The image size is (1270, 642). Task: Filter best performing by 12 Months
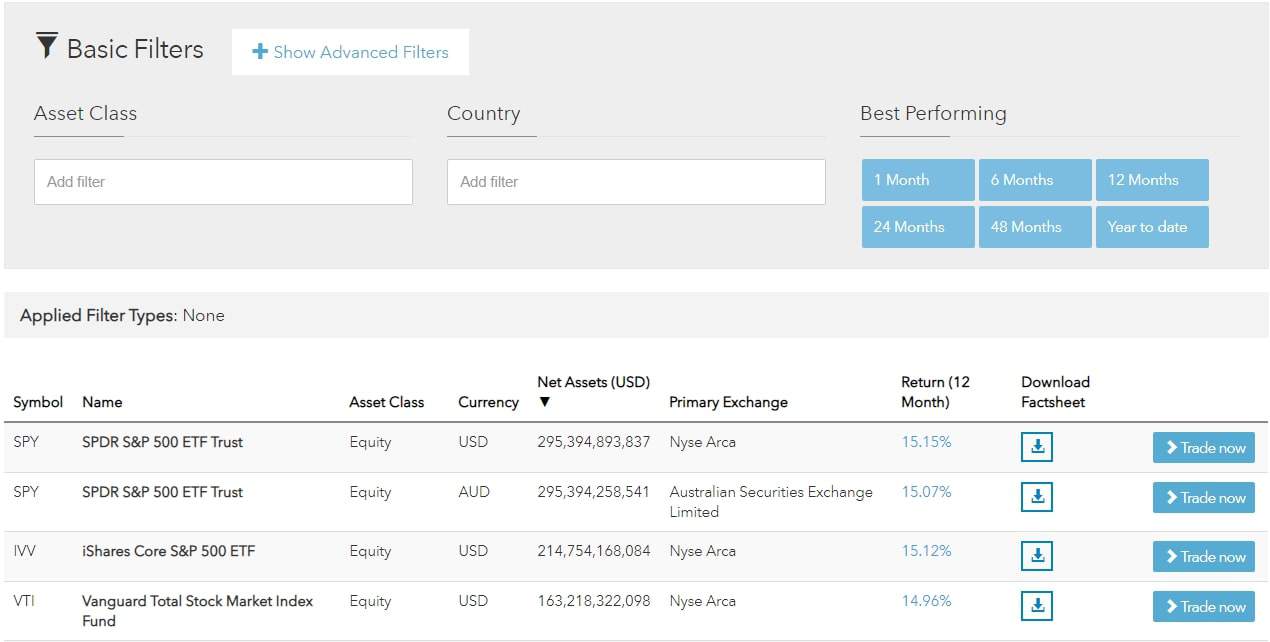click(1152, 180)
